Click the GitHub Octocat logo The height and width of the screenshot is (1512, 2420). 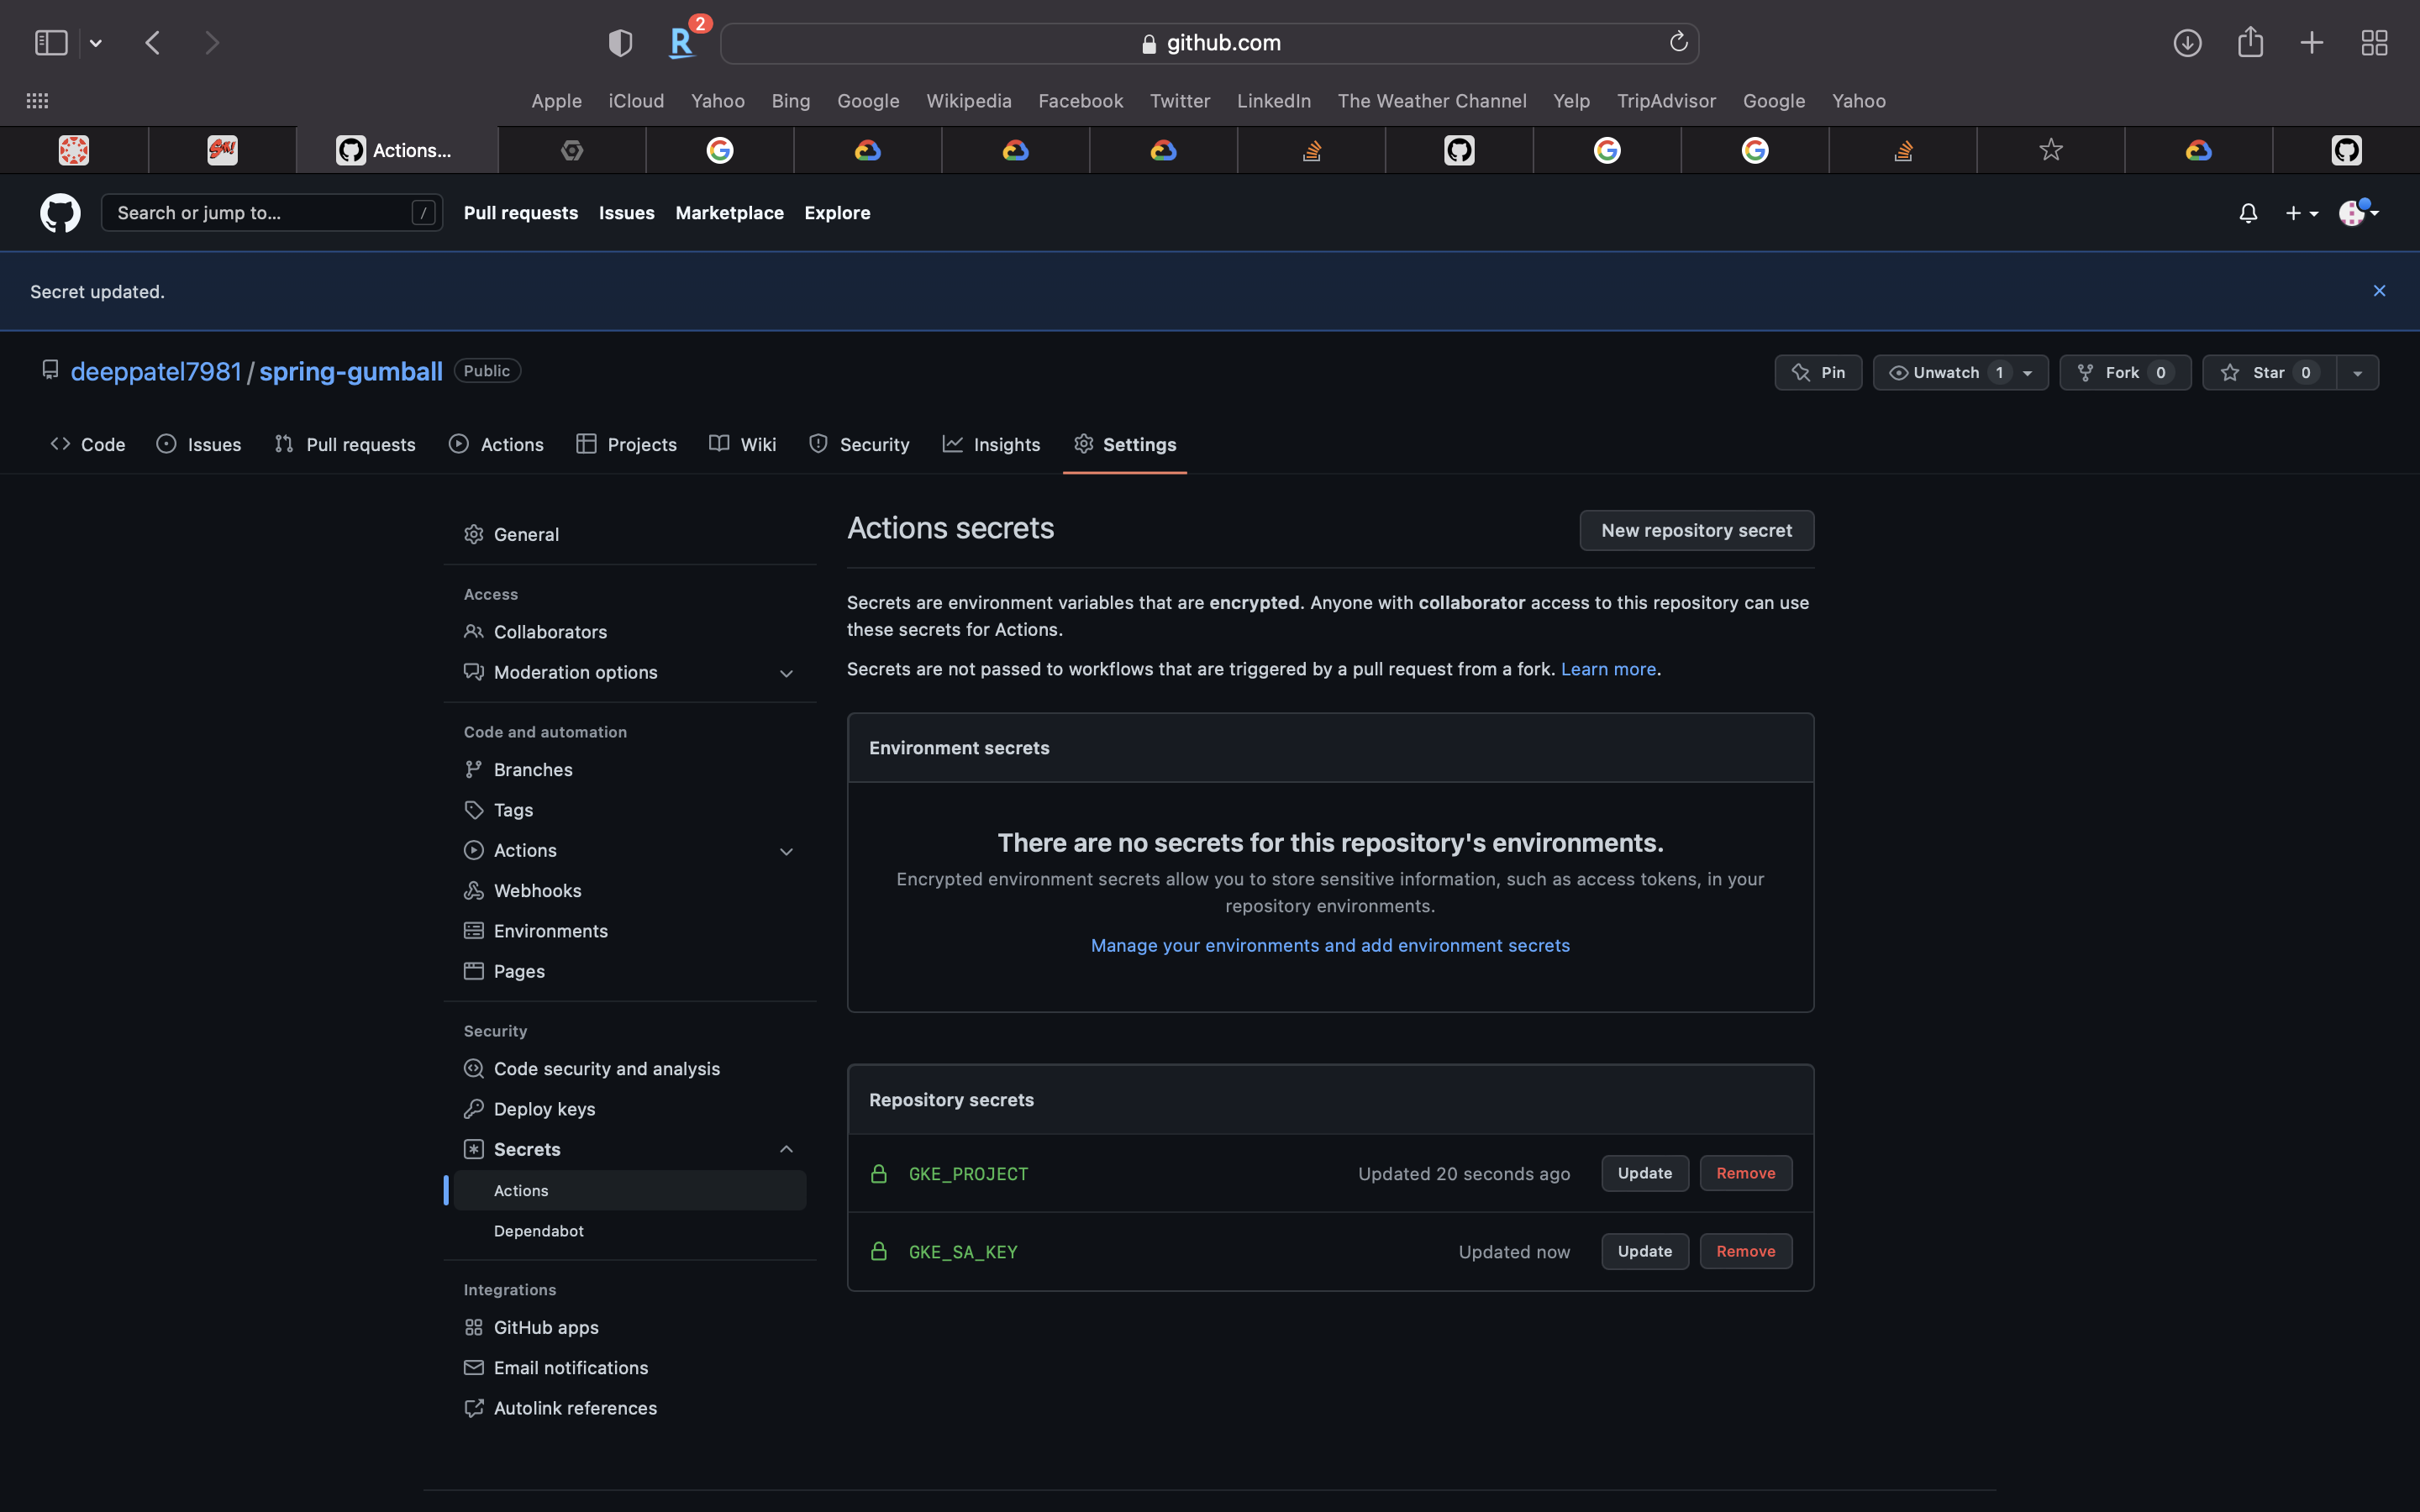pos(60,213)
